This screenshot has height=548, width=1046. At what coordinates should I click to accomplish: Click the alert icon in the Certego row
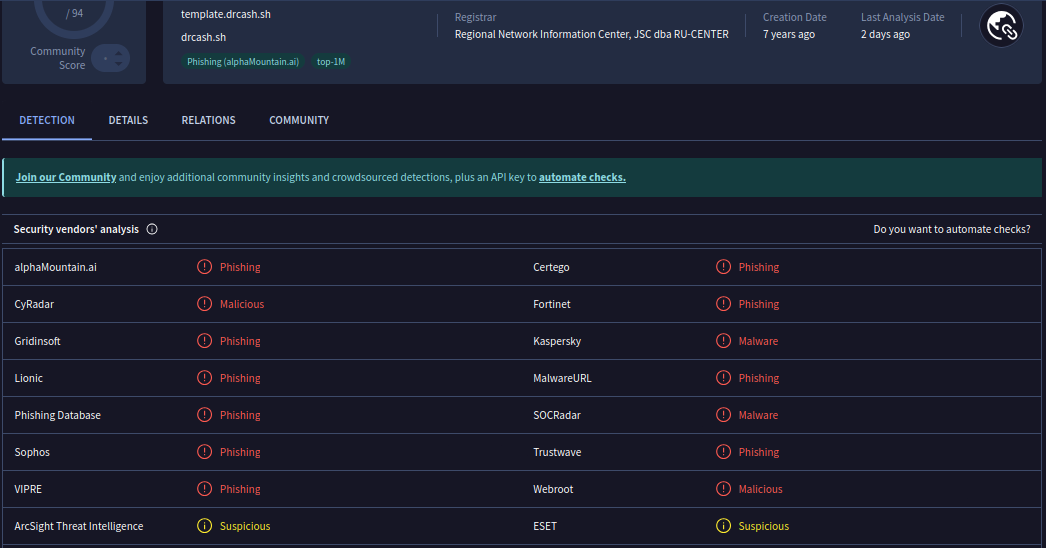pyautogui.click(x=723, y=267)
